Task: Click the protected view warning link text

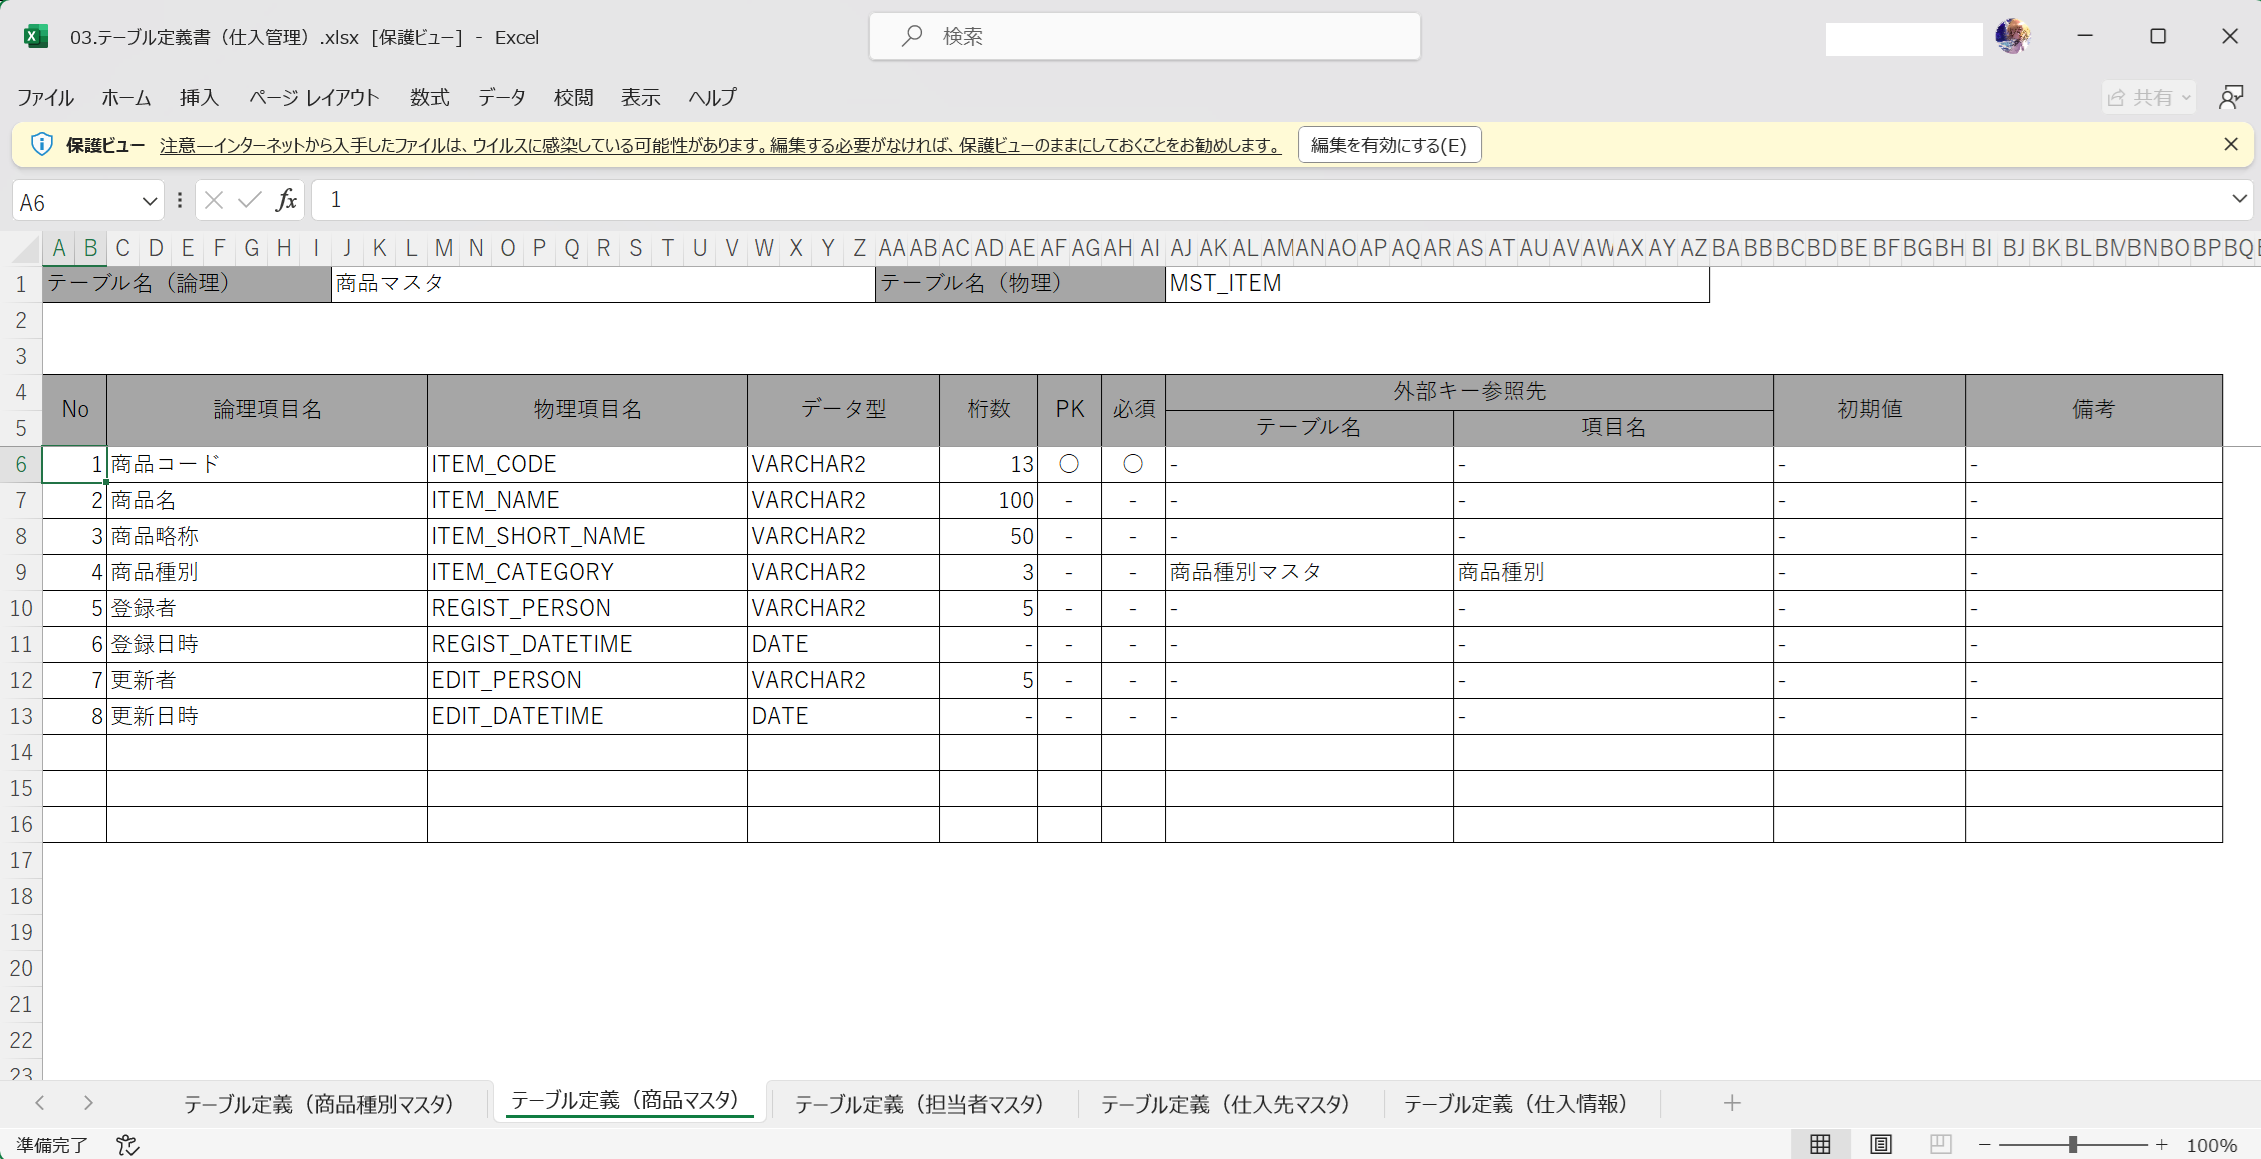Action: (x=720, y=145)
